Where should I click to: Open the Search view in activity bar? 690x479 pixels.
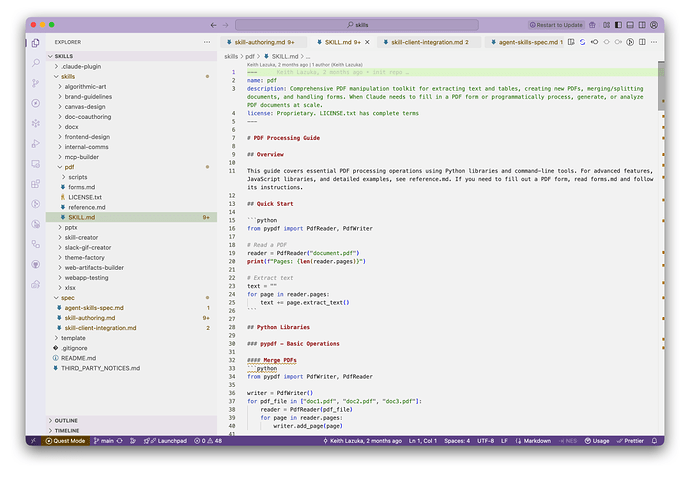36,62
